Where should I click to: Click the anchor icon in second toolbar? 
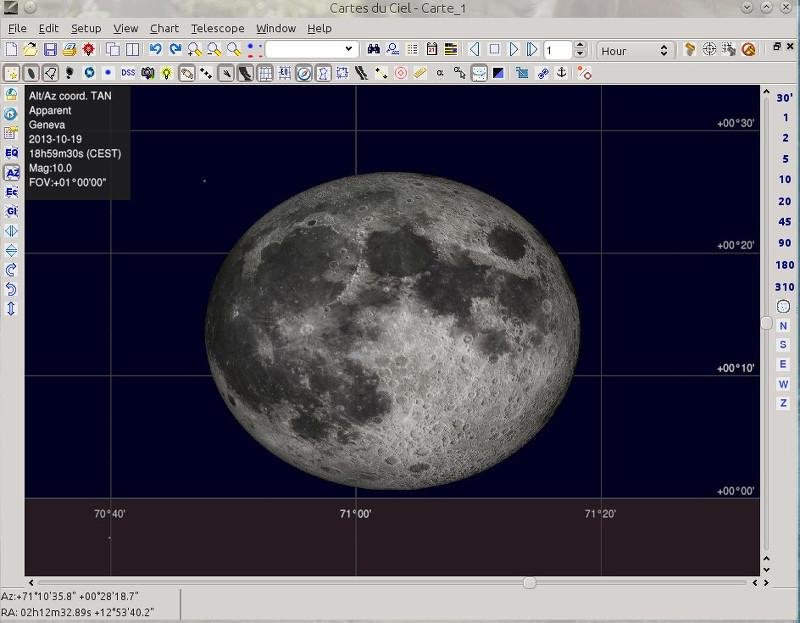(x=561, y=73)
